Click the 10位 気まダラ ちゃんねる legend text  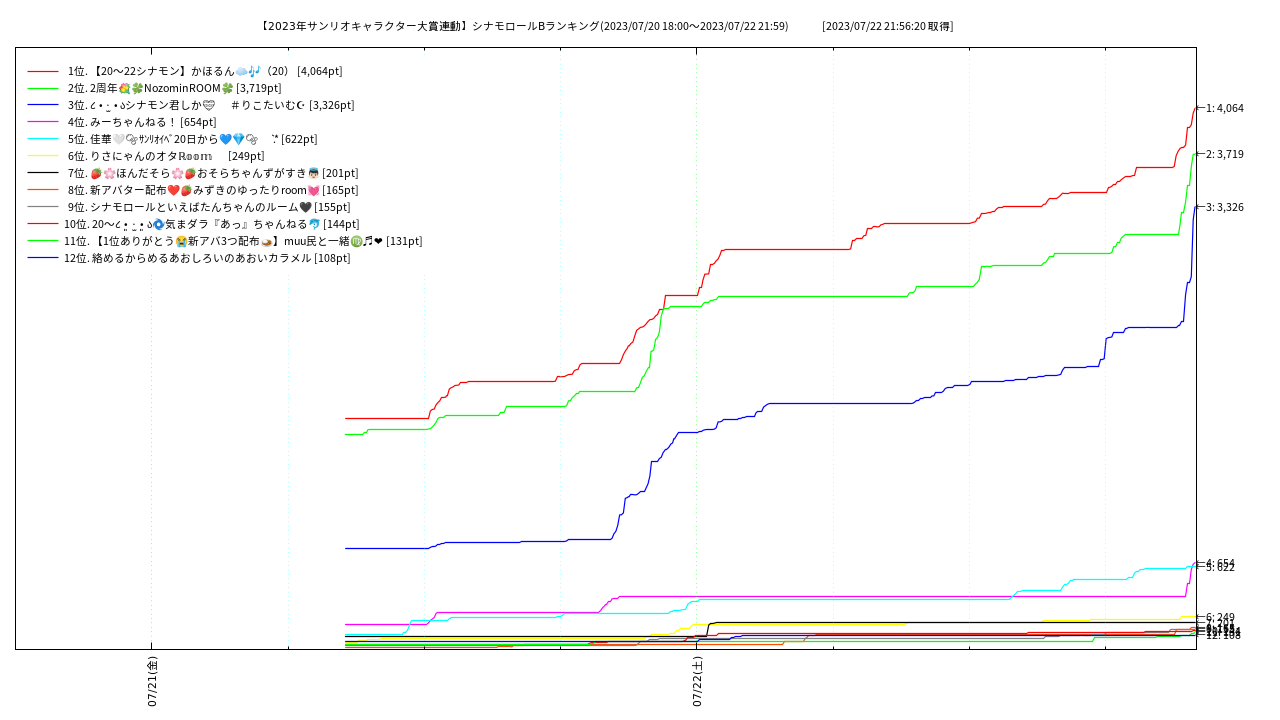click(212, 224)
